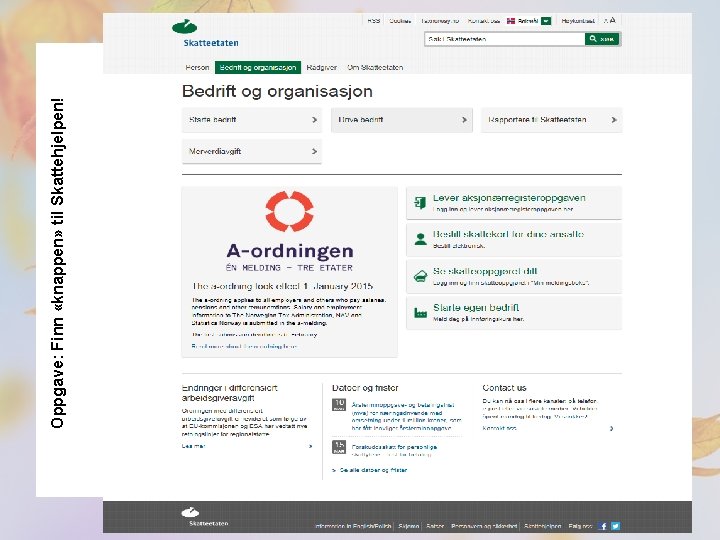The height and width of the screenshot is (540, 720).
Task: Click the Contact us heading
Action: [504, 388]
